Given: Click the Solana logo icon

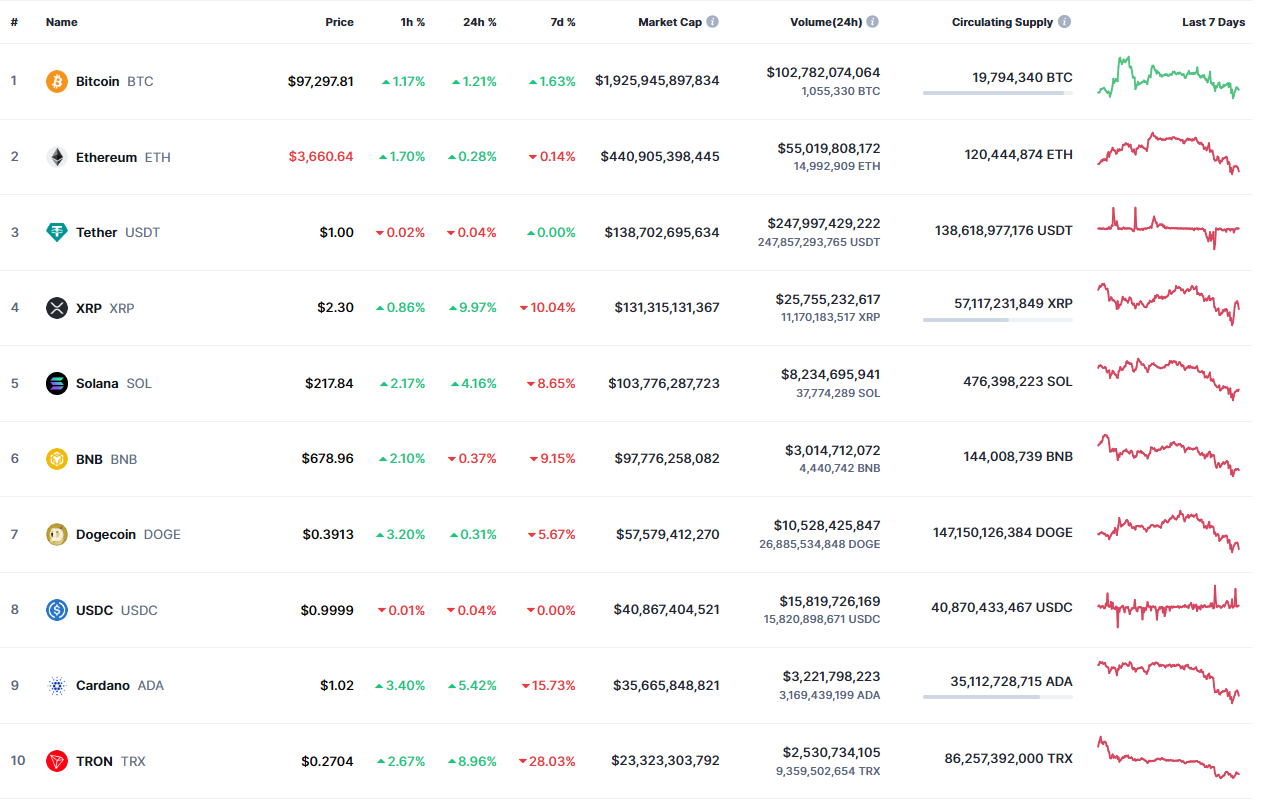Looking at the screenshot, I should [57, 383].
